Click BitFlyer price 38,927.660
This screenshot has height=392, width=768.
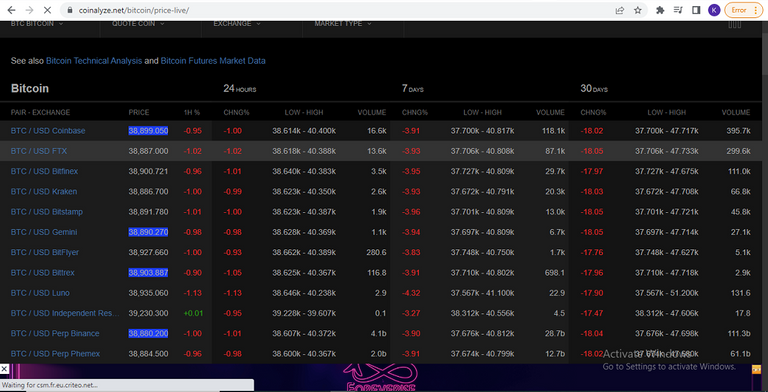(x=148, y=252)
